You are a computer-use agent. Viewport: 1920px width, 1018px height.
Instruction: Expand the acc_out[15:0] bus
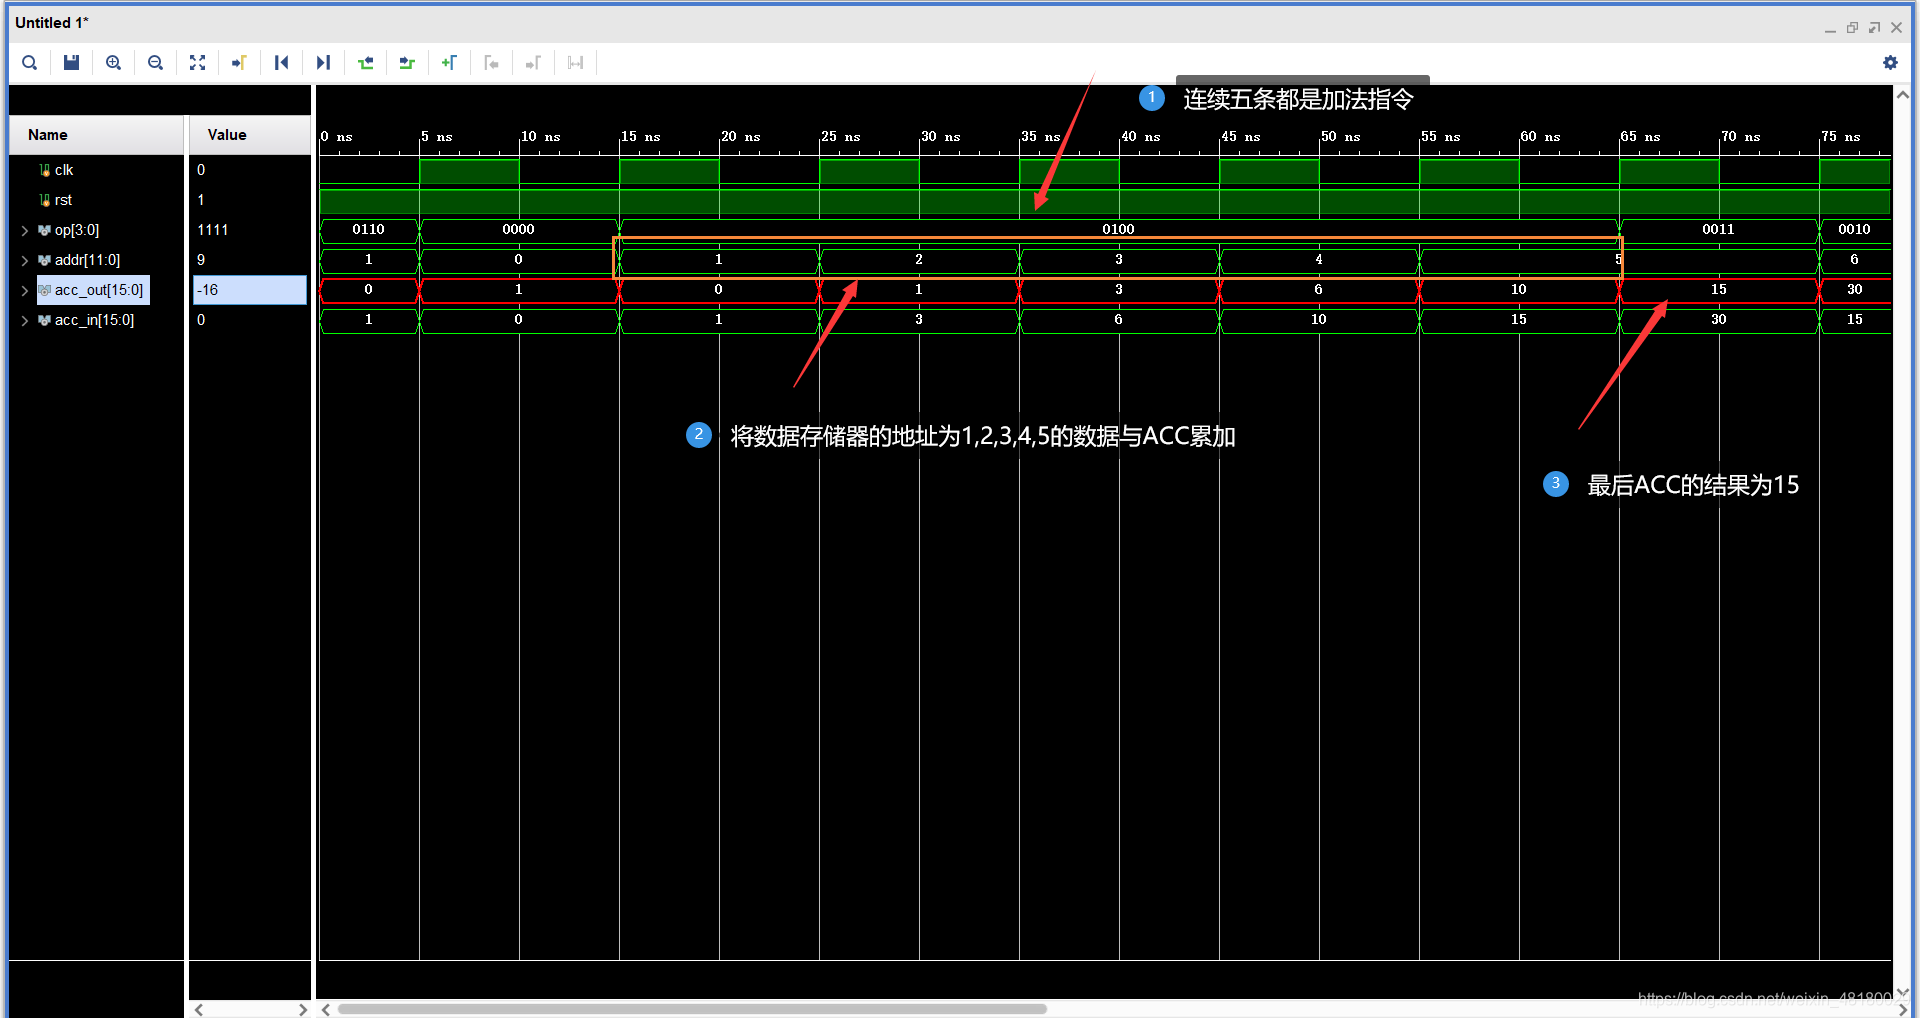pyautogui.click(x=25, y=291)
